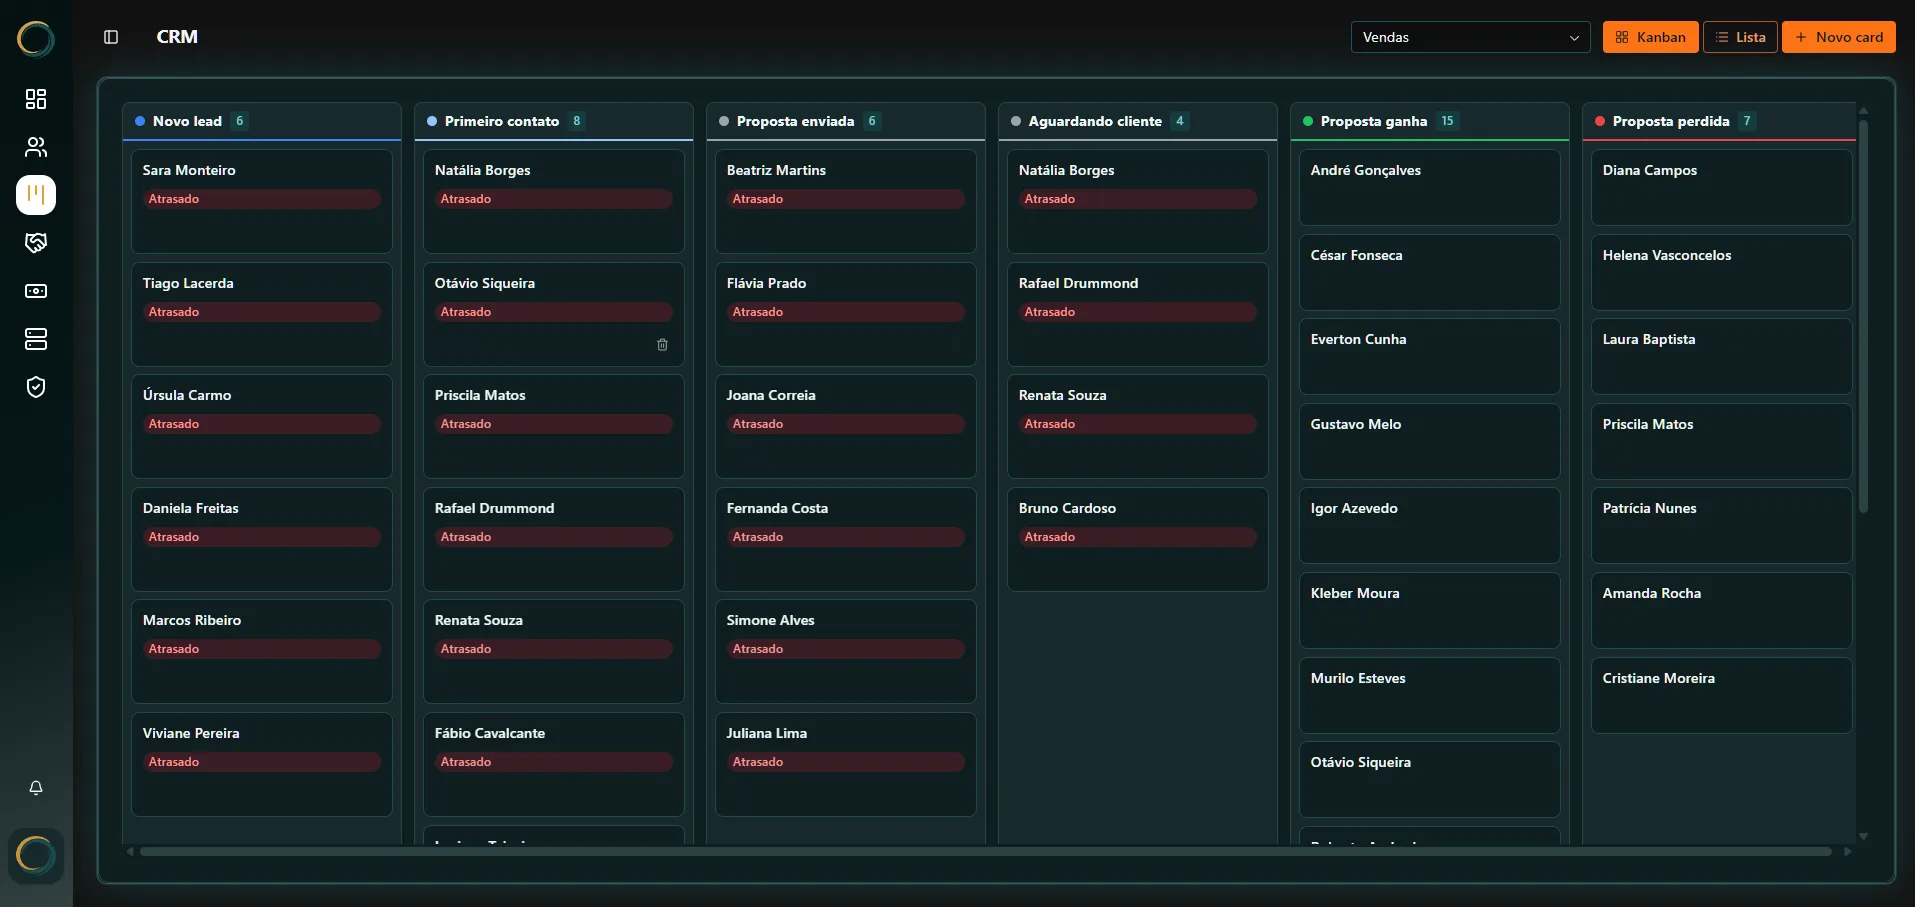Image resolution: width=1915 pixels, height=907 pixels.
Task: Toggle the sidebar panel icon next to CRM
Action: pos(111,37)
